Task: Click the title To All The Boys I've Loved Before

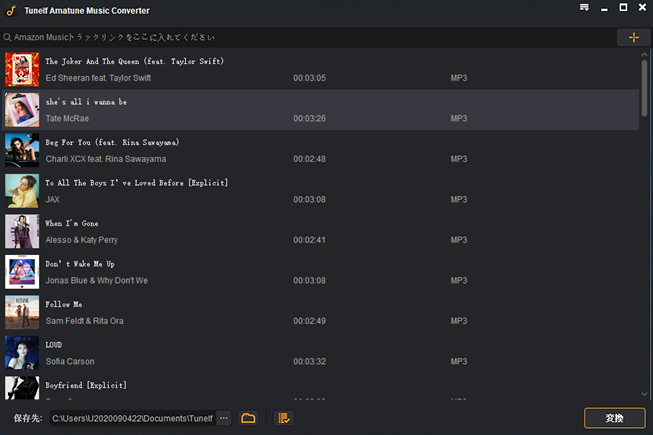Action: click(137, 183)
